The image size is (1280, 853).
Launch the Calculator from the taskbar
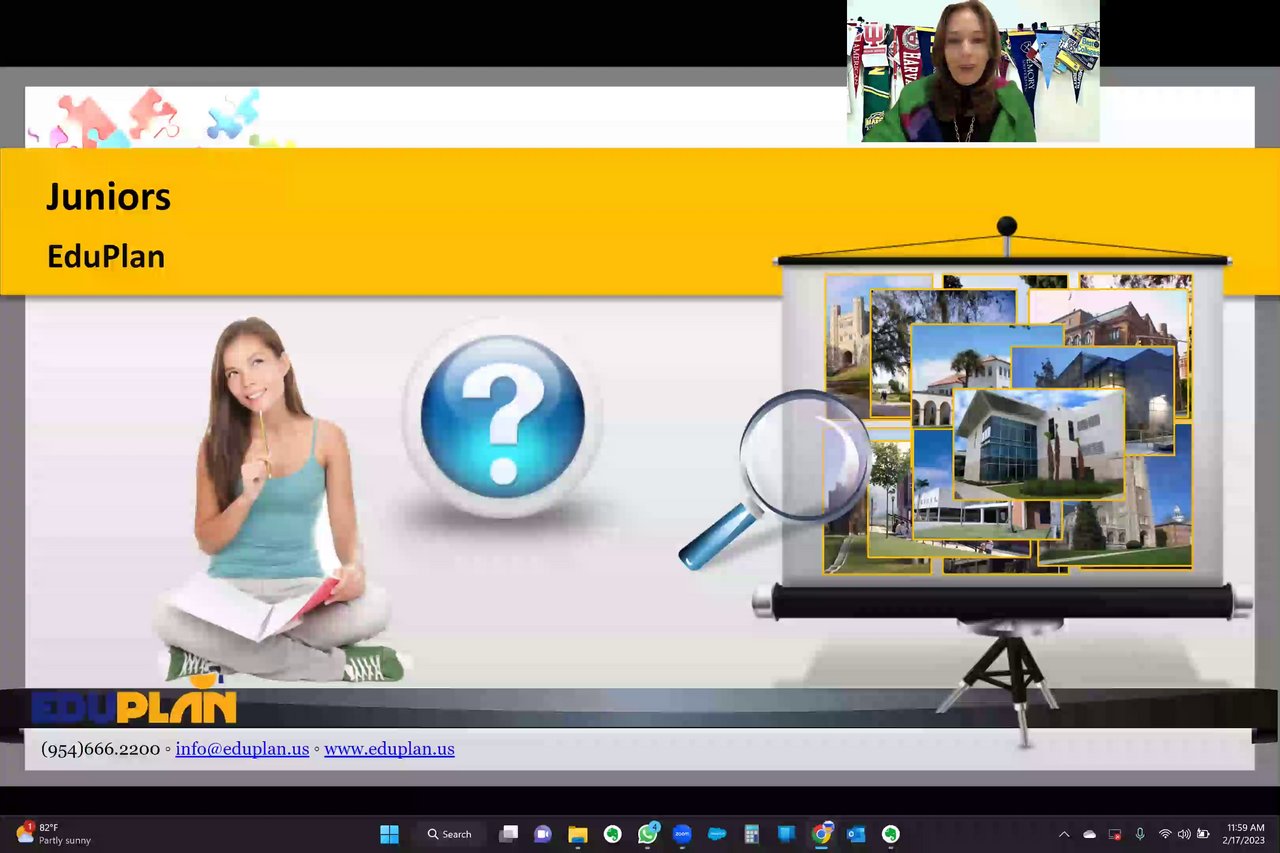tap(752, 834)
